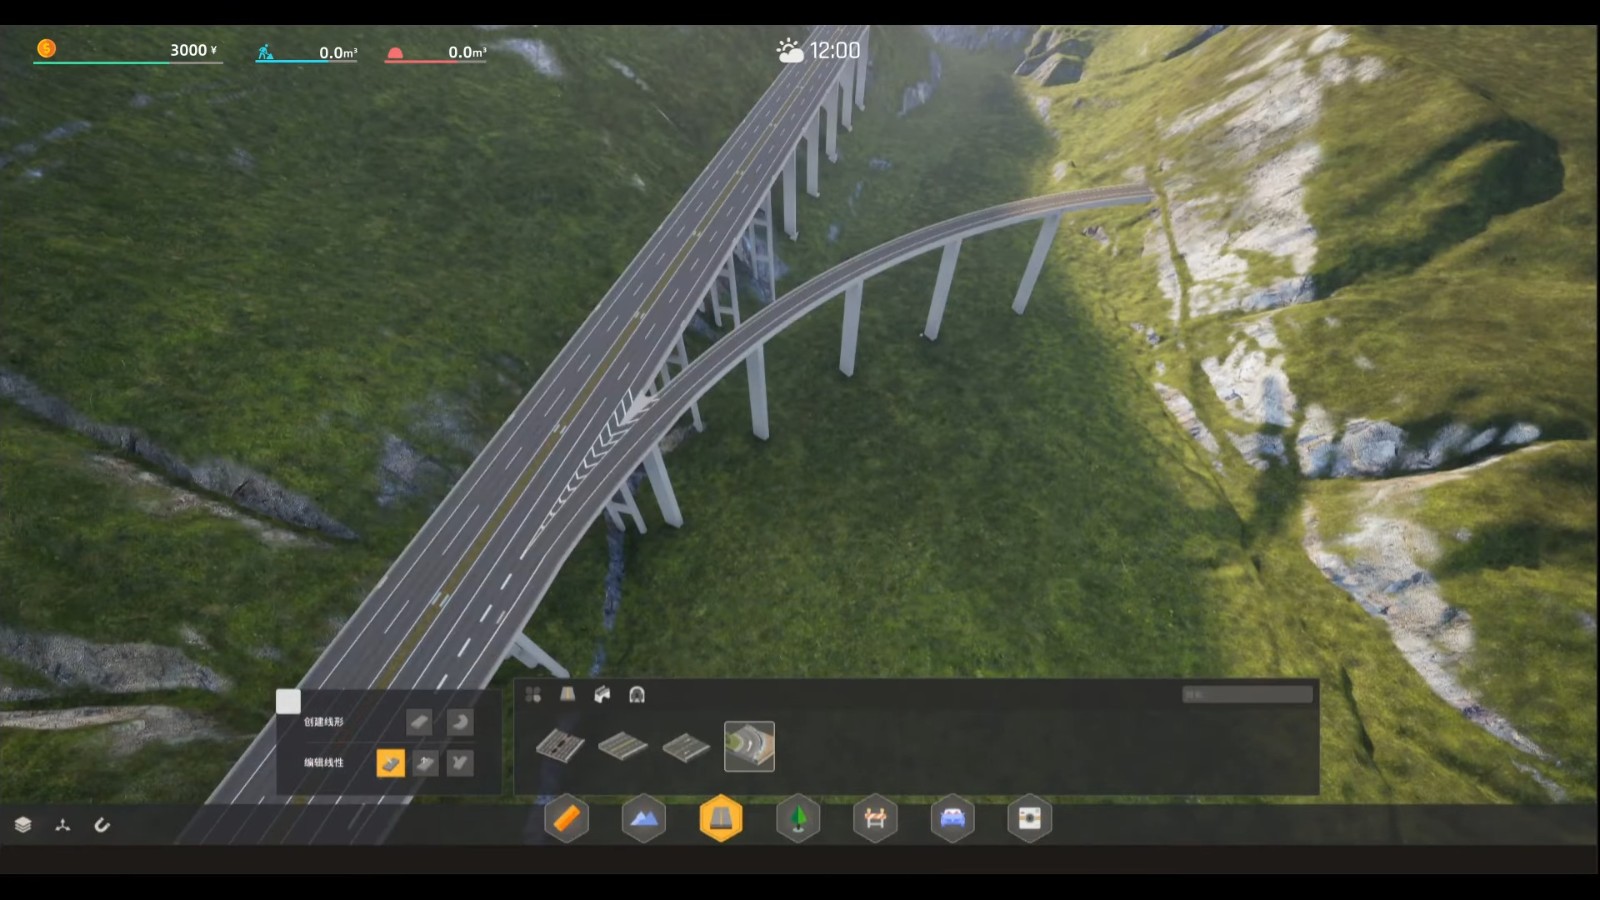Open the layers stack icon
The image size is (1600, 900).
click(x=23, y=825)
